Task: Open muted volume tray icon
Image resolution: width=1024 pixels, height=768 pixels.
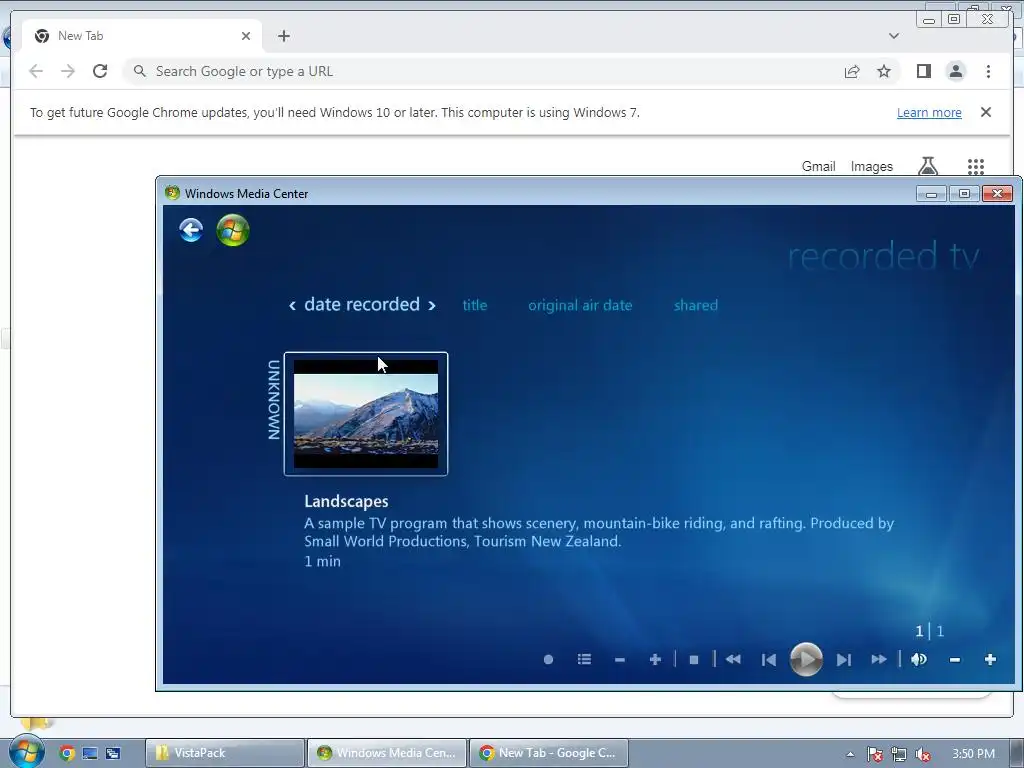Action: [923, 754]
